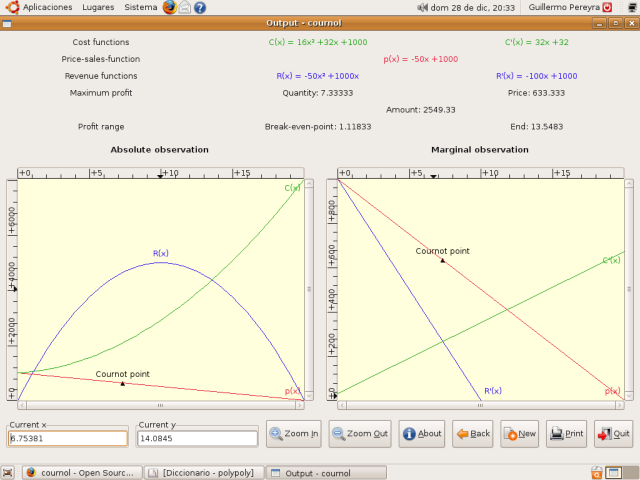This screenshot has height=480, width=640.
Task: Click the C'(x) label in marginal graph
Action: coord(611,260)
